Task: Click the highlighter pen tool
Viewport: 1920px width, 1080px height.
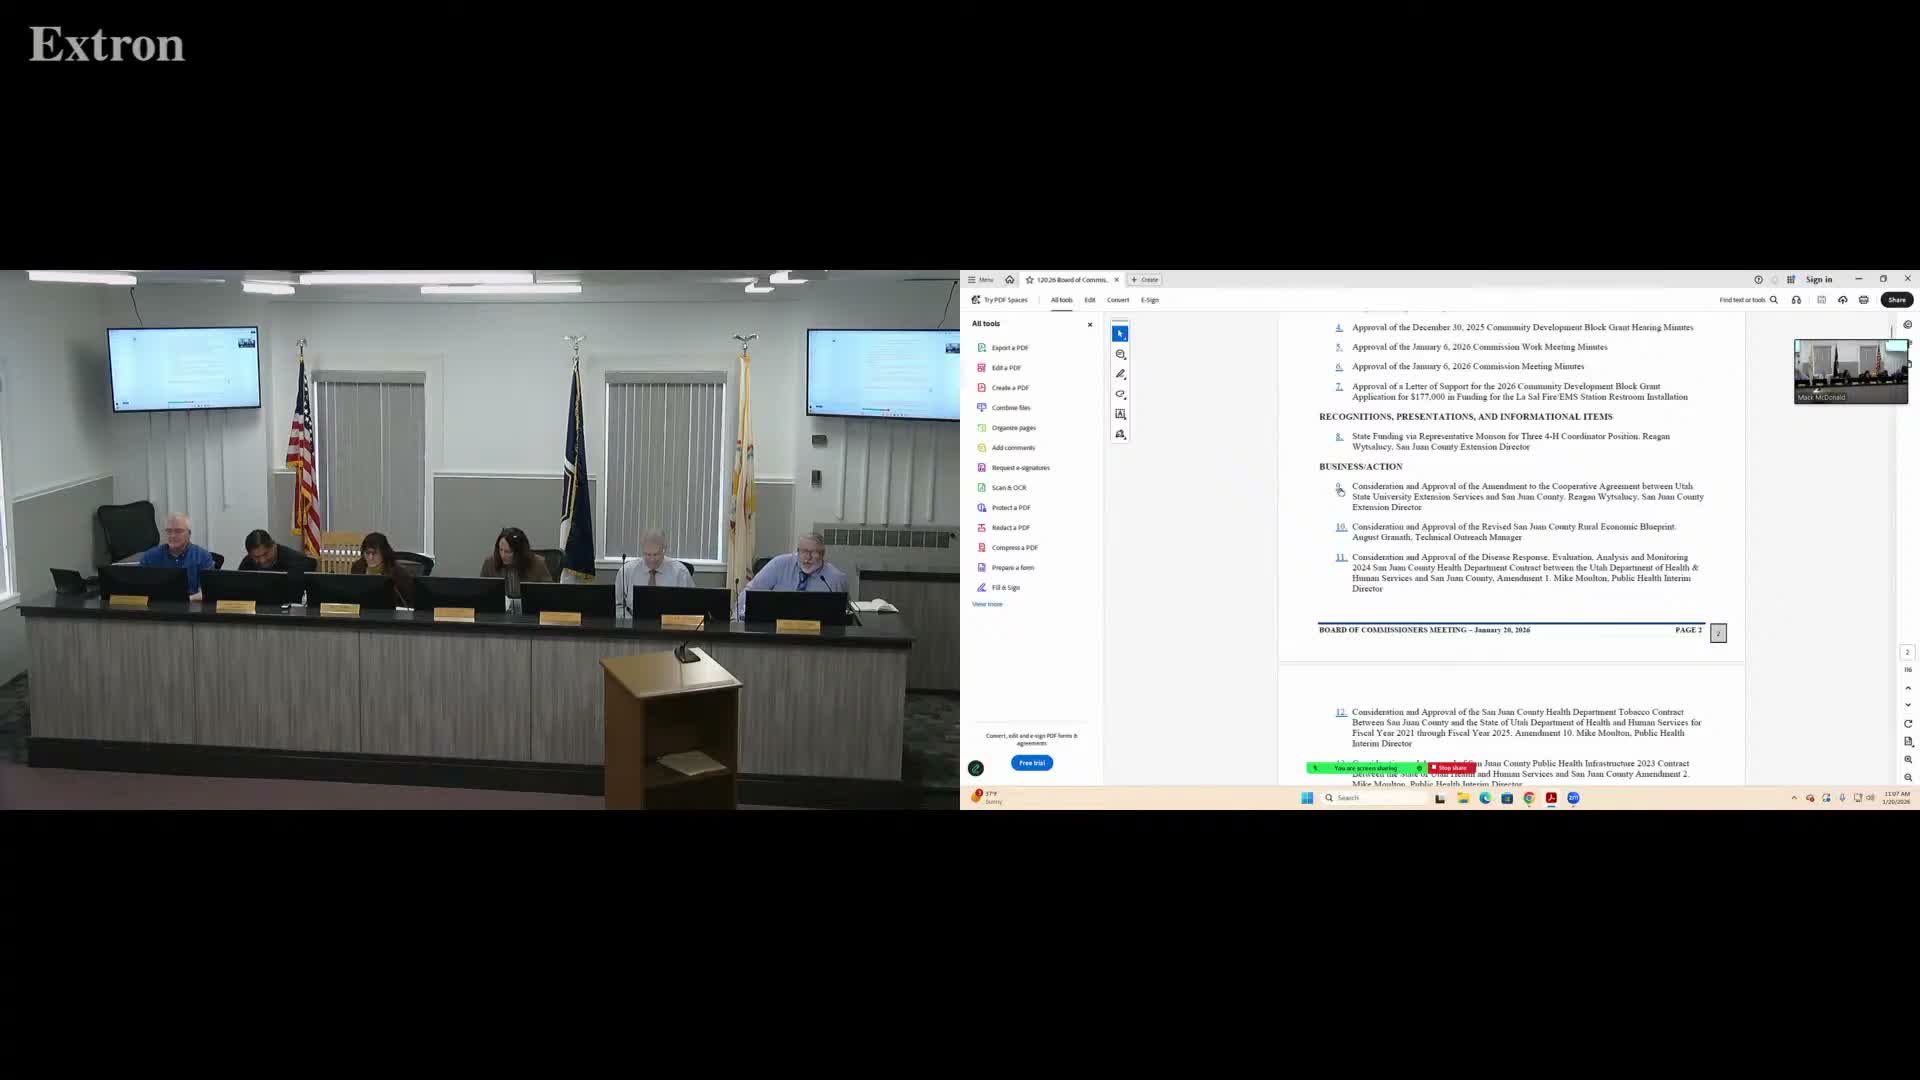Action: 1120,374
